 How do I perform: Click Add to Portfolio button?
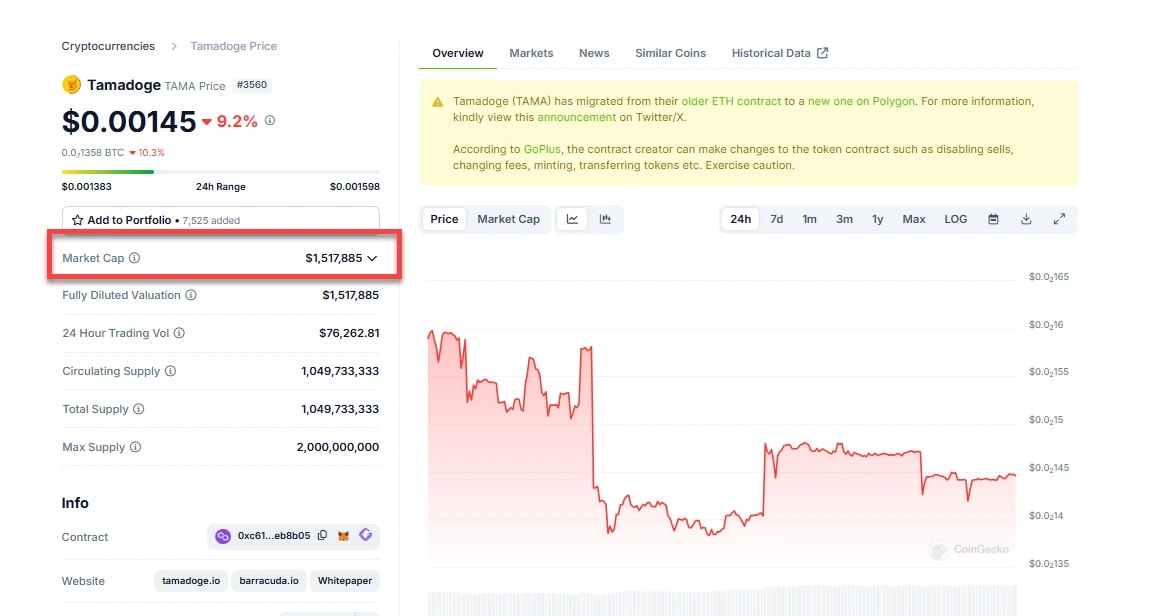click(x=220, y=220)
